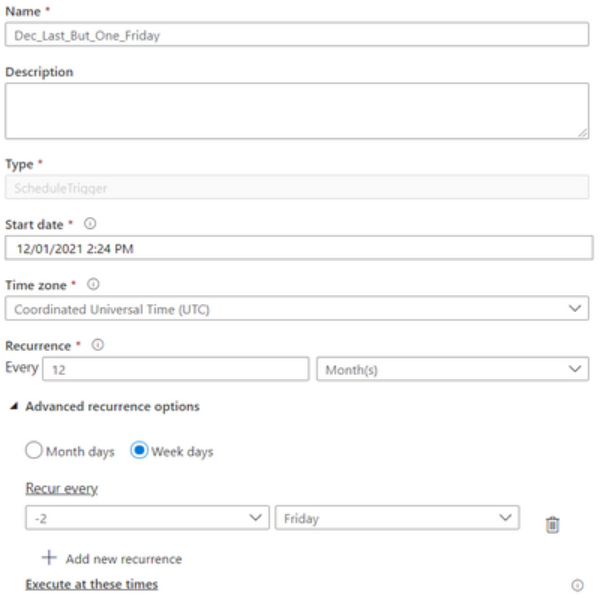The image size is (603, 598).
Task: Select the Week days radio option
Action: [x=139, y=450]
